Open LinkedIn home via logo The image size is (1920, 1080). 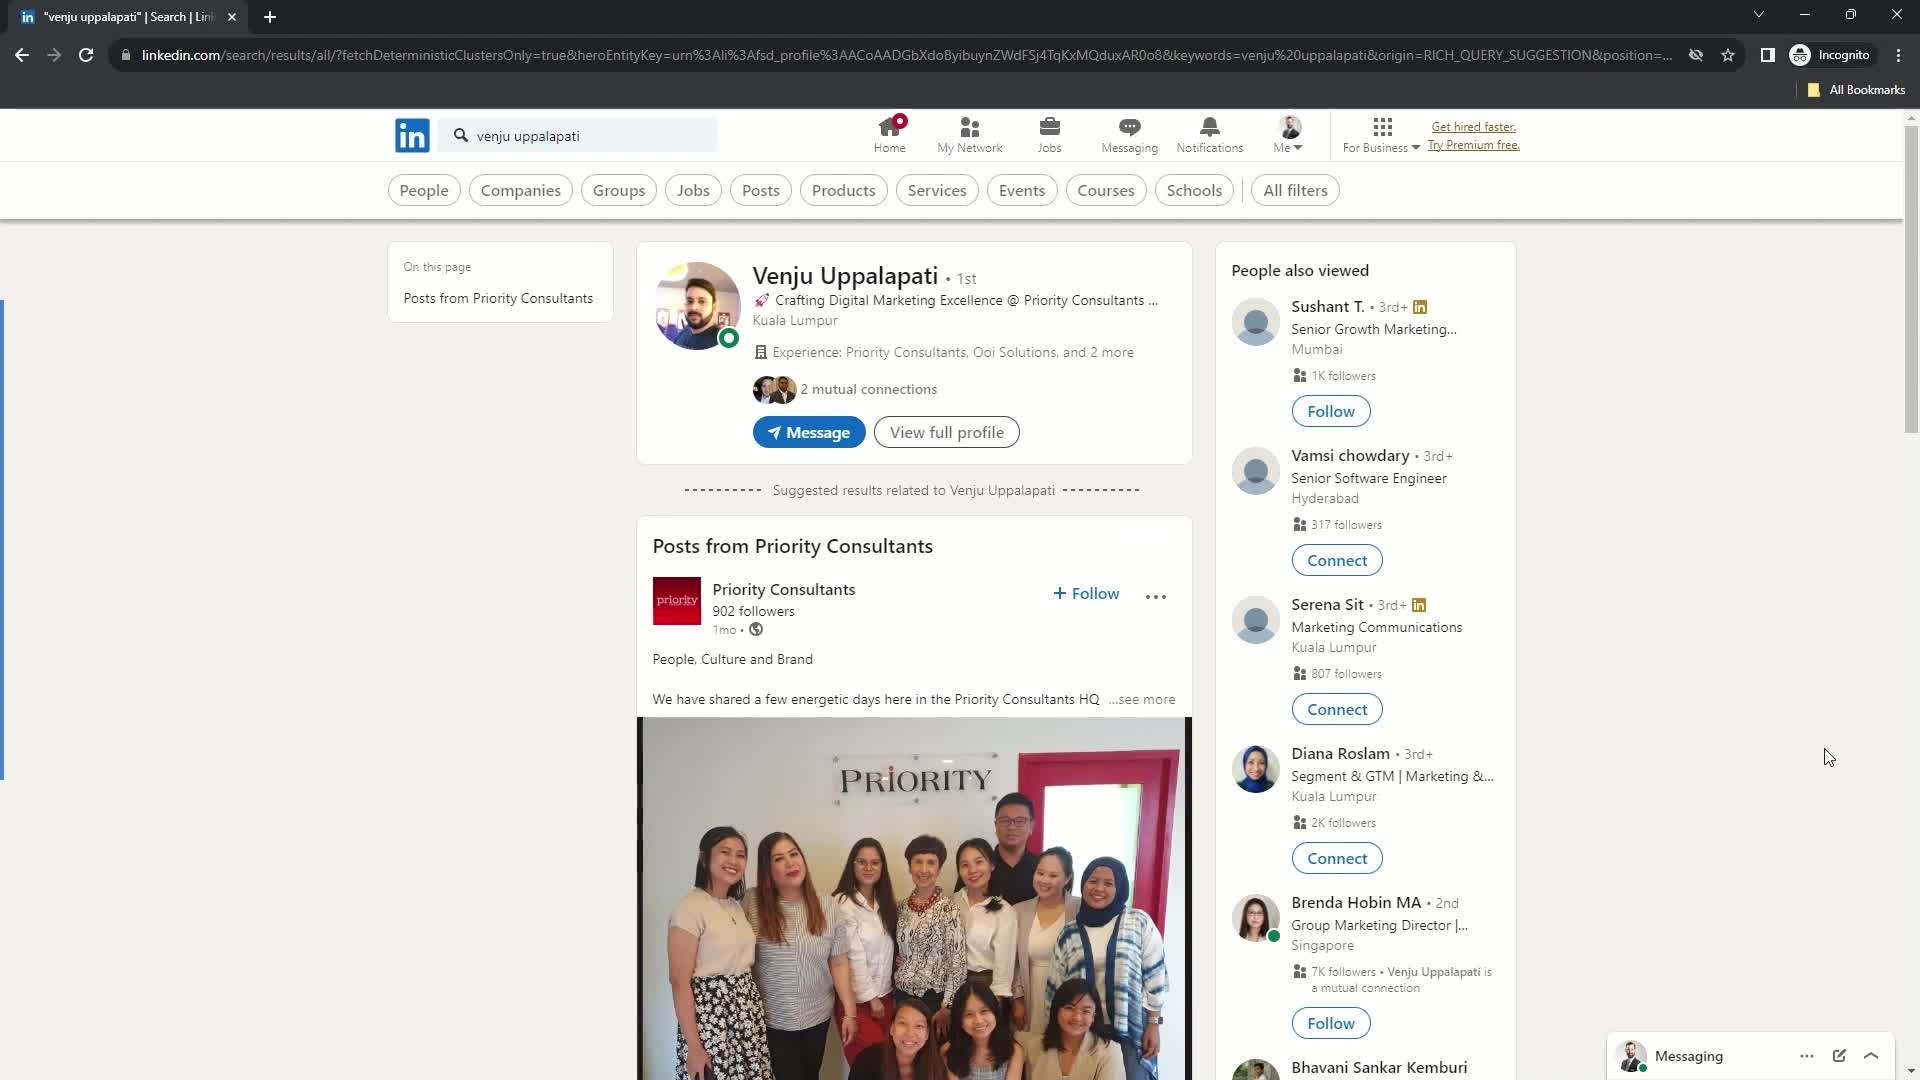click(412, 135)
